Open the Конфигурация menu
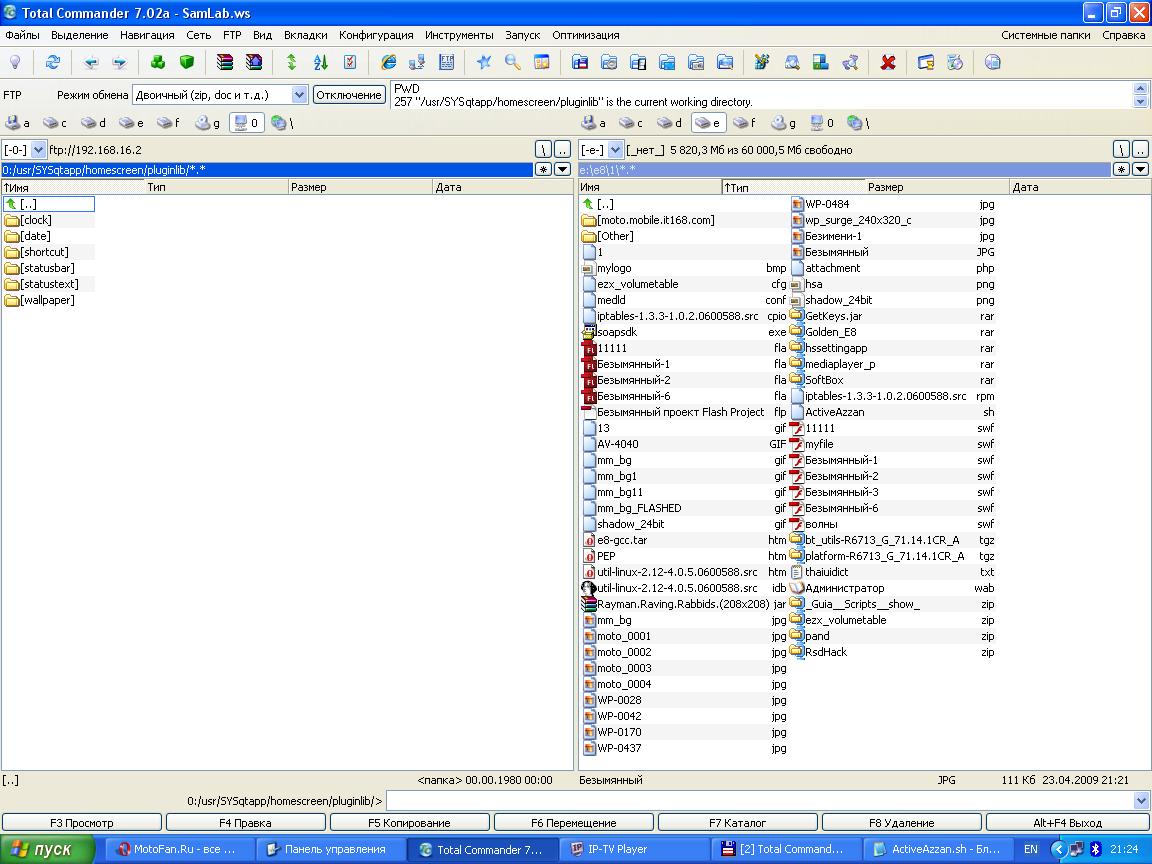This screenshot has width=1152, height=864. coord(376,35)
